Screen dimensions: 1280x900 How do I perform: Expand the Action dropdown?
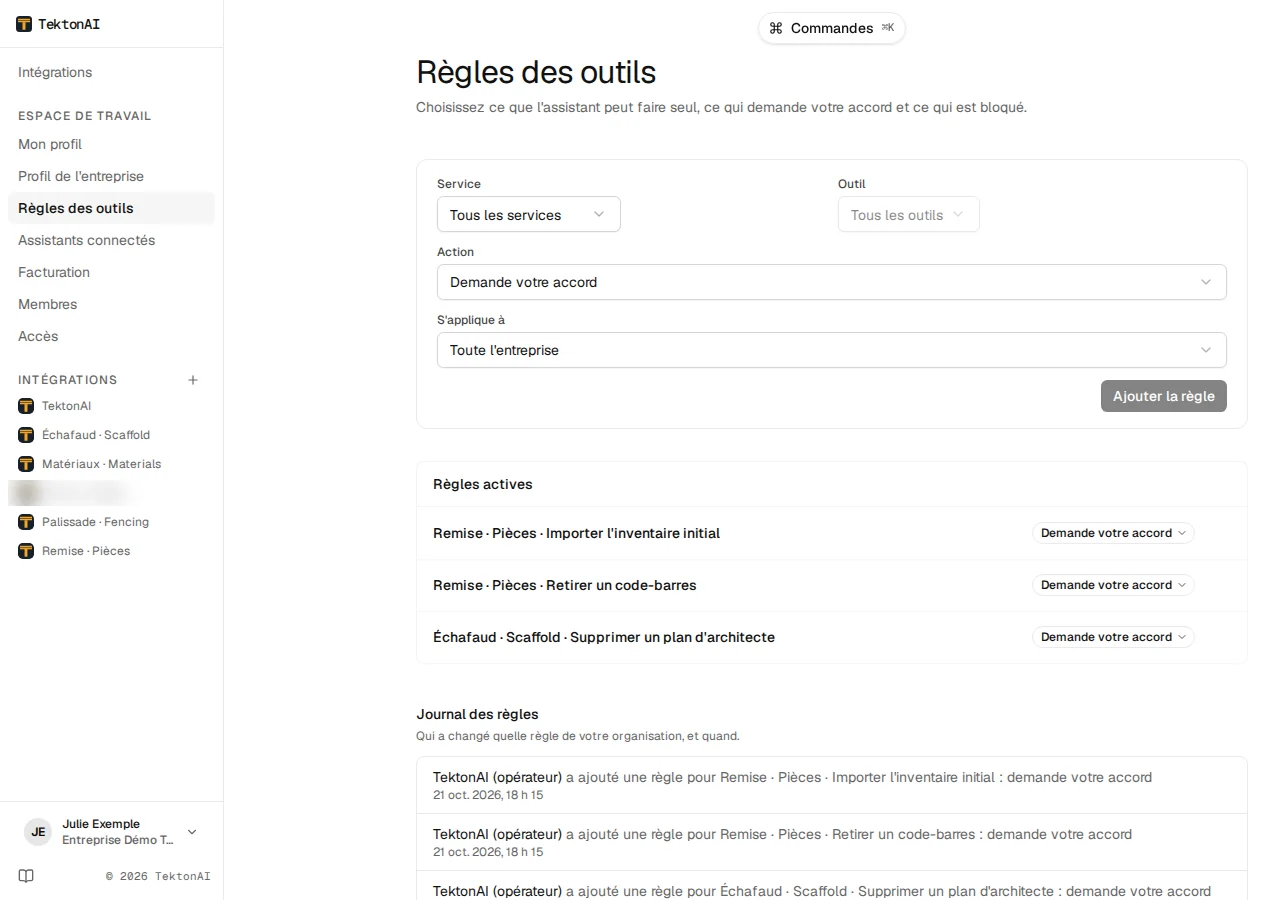point(832,282)
